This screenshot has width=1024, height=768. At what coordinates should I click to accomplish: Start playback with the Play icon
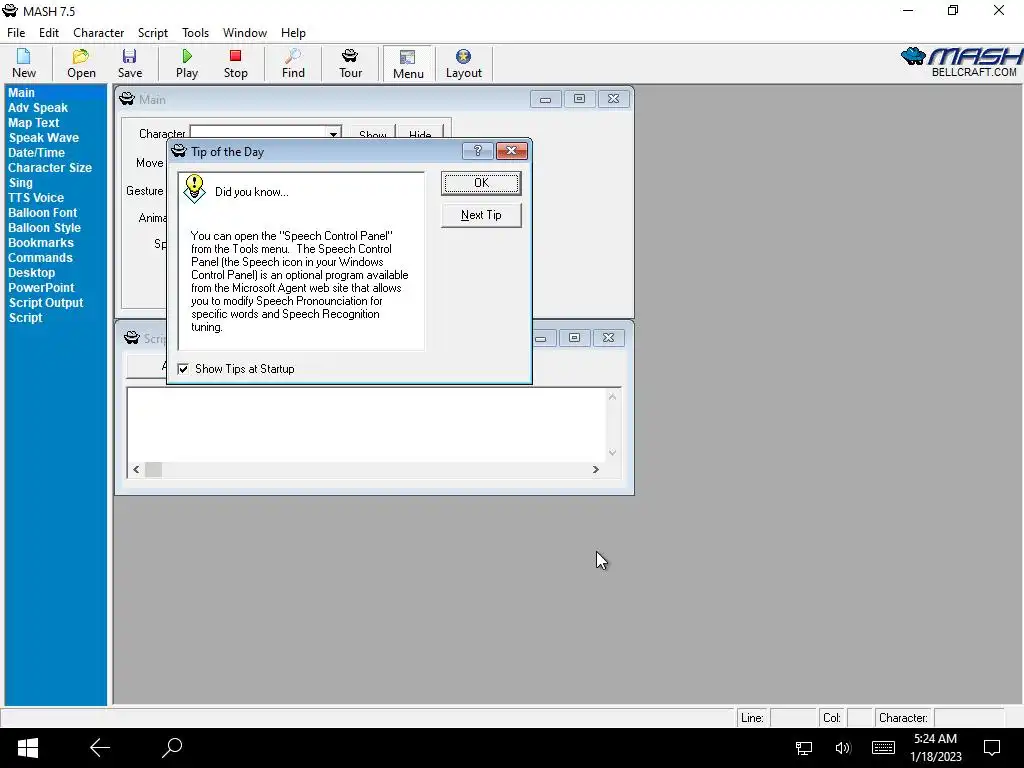pos(187,63)
